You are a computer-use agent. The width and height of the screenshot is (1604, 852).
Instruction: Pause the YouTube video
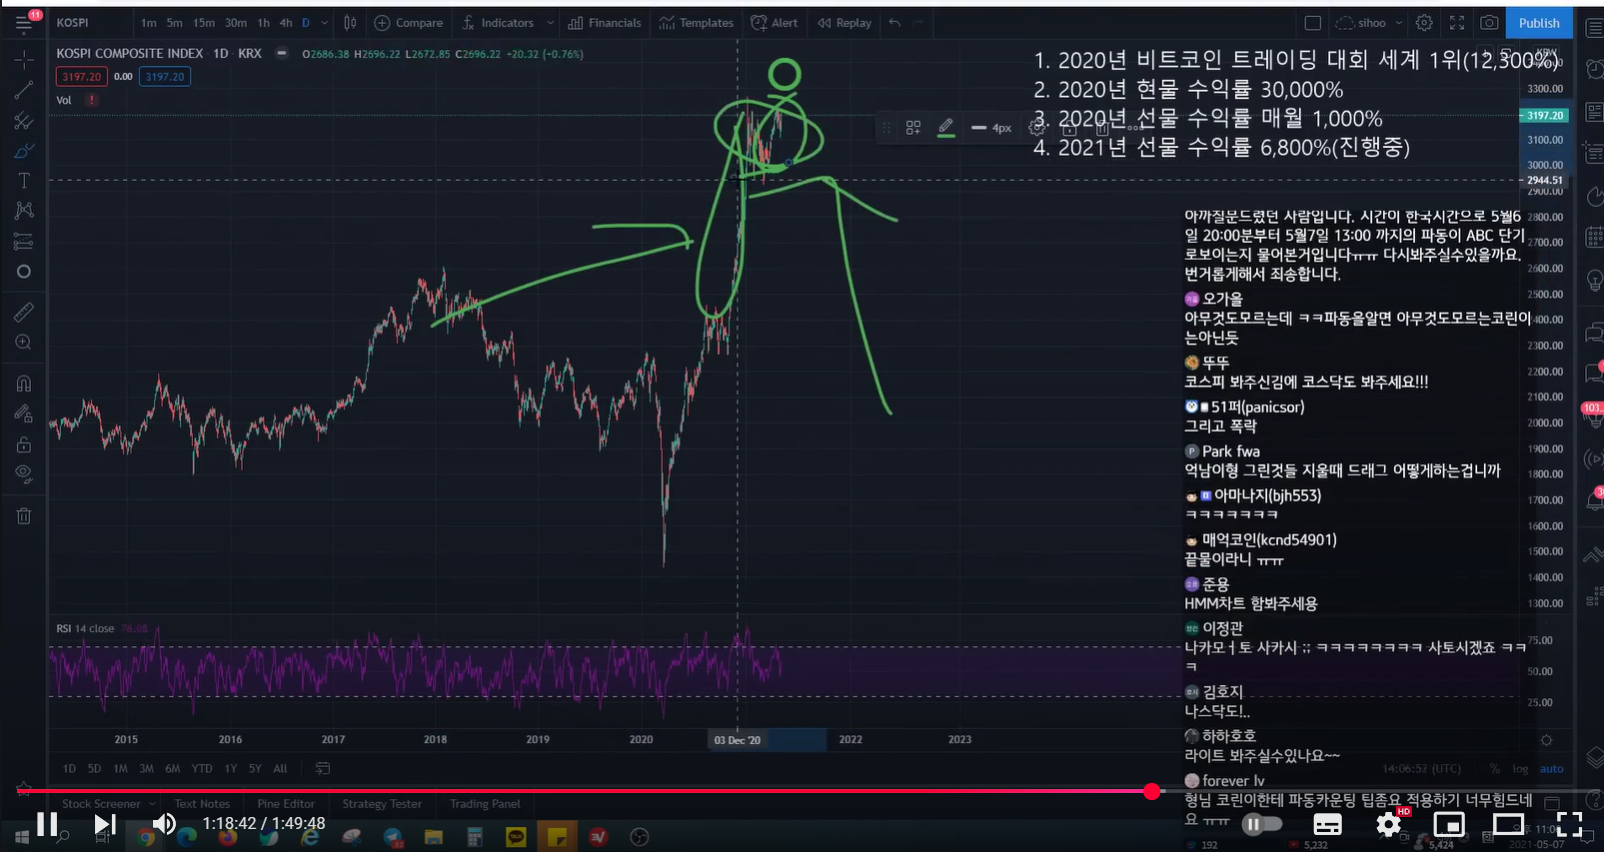pos(47,824)
